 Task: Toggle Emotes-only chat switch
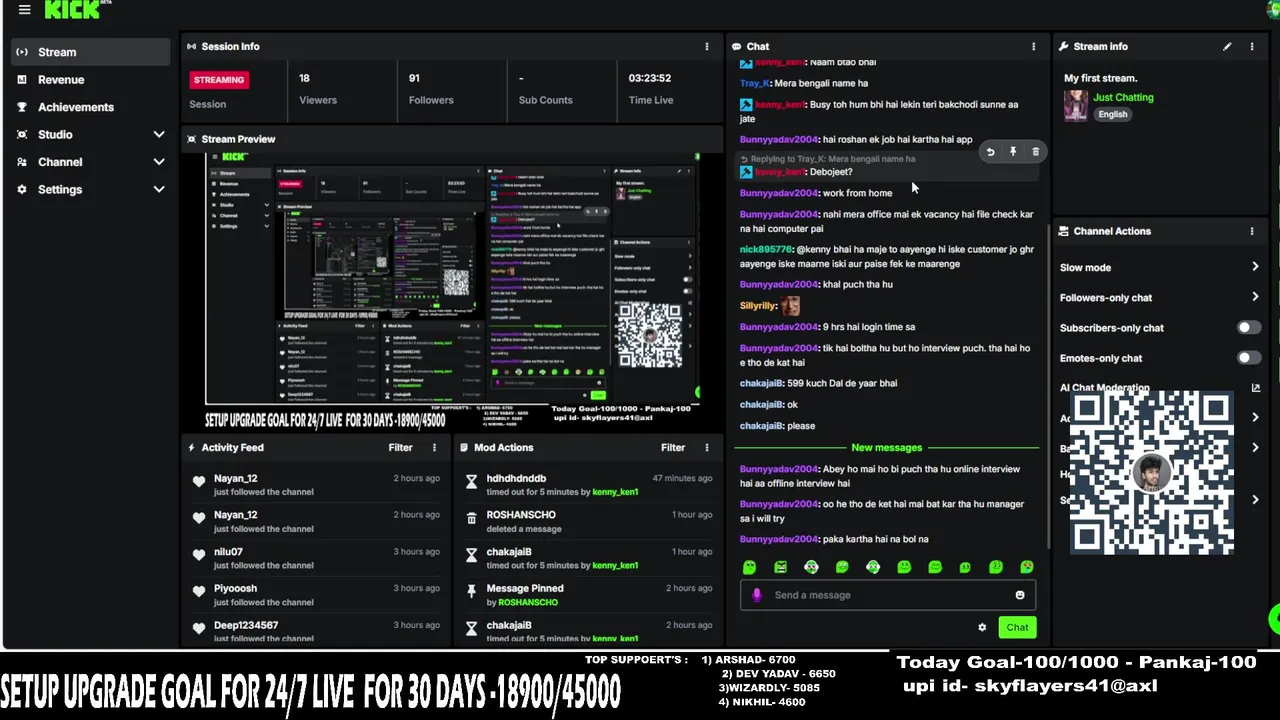tap(1248, 358)
